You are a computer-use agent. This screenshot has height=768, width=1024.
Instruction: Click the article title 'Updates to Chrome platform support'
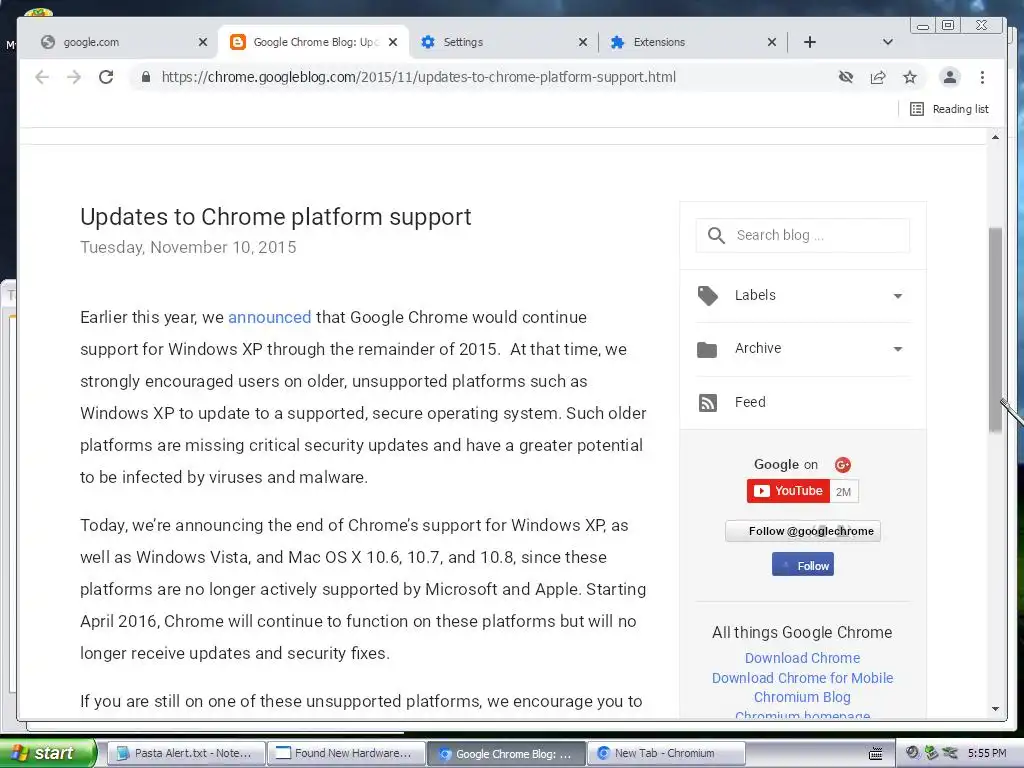point(276,217)
